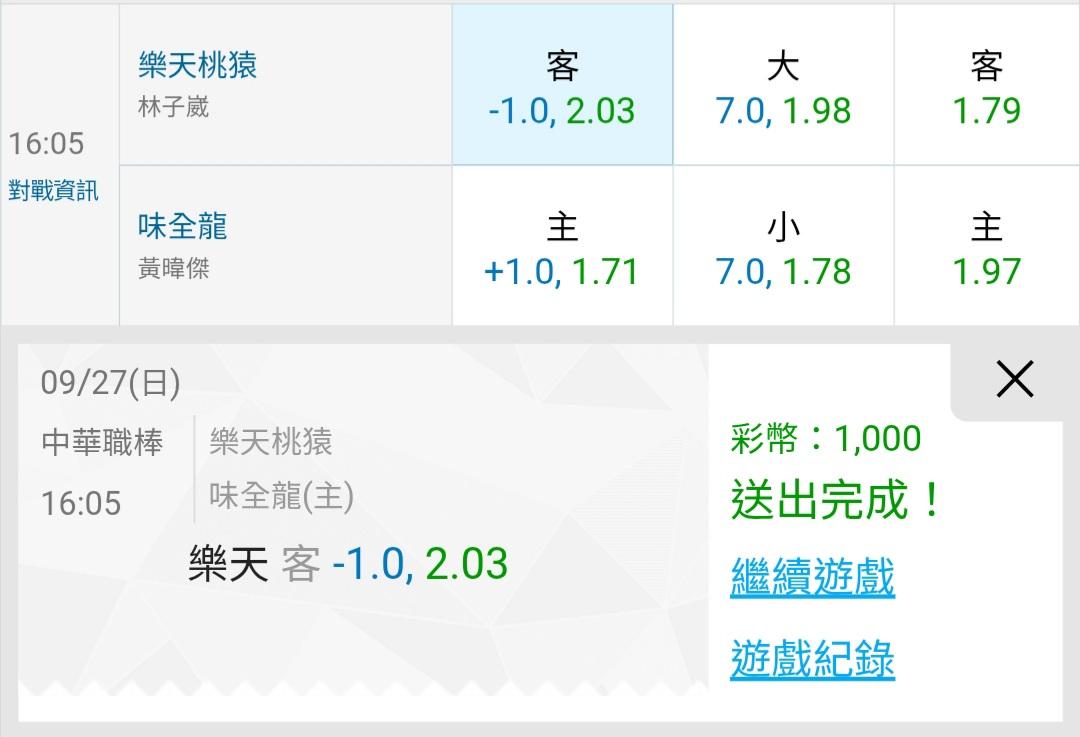Pick the home moneyline 主 1.97 odds

pyautogui.click(x=986, y=246)
